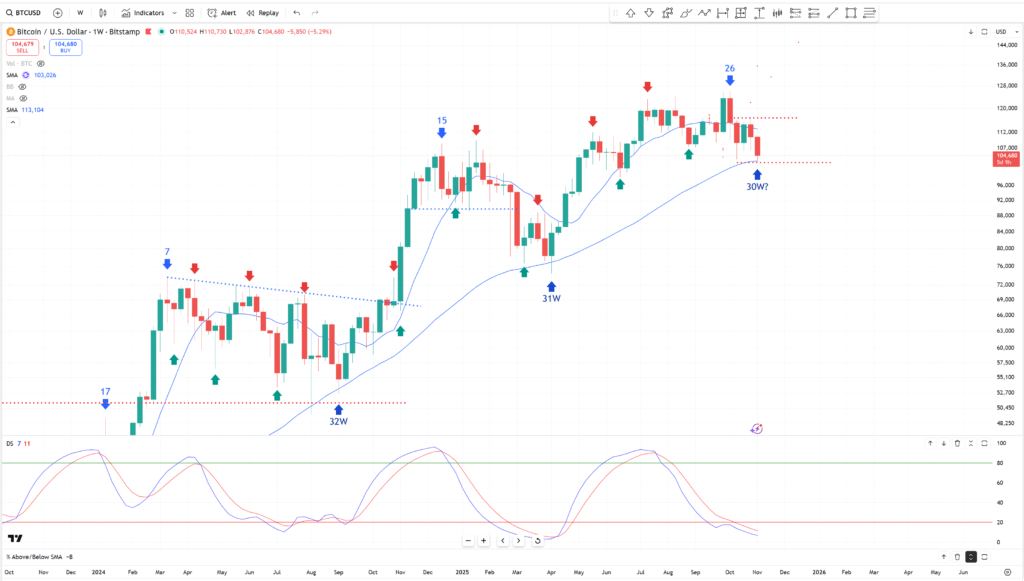Screen dimensions: 1024x581
Task: Select the rectangle drawing tool
Action: click(x=851, y=13)
